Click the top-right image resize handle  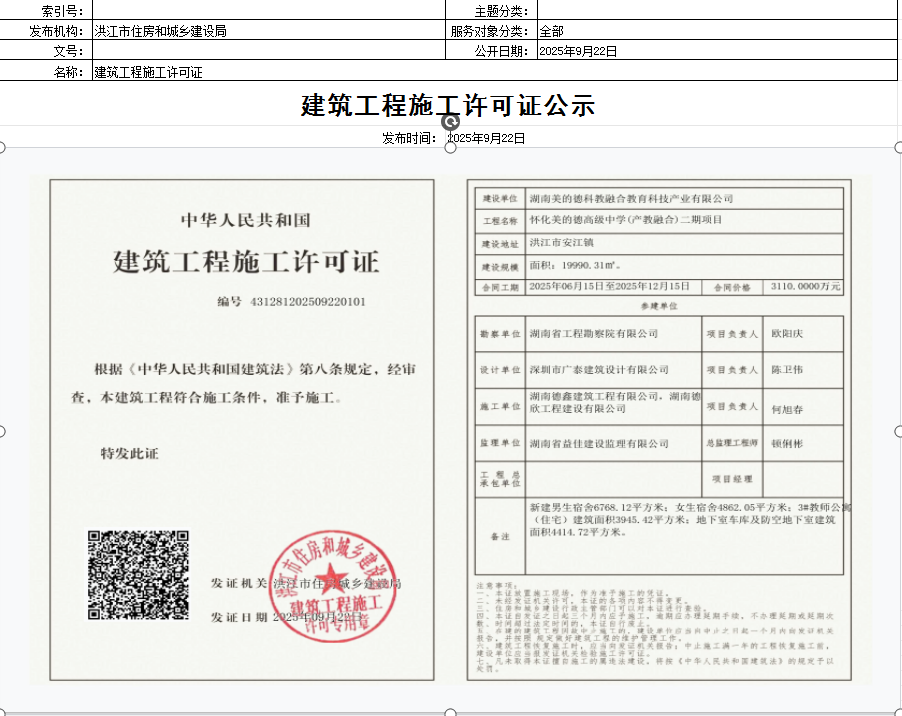(x=897, y=148)
